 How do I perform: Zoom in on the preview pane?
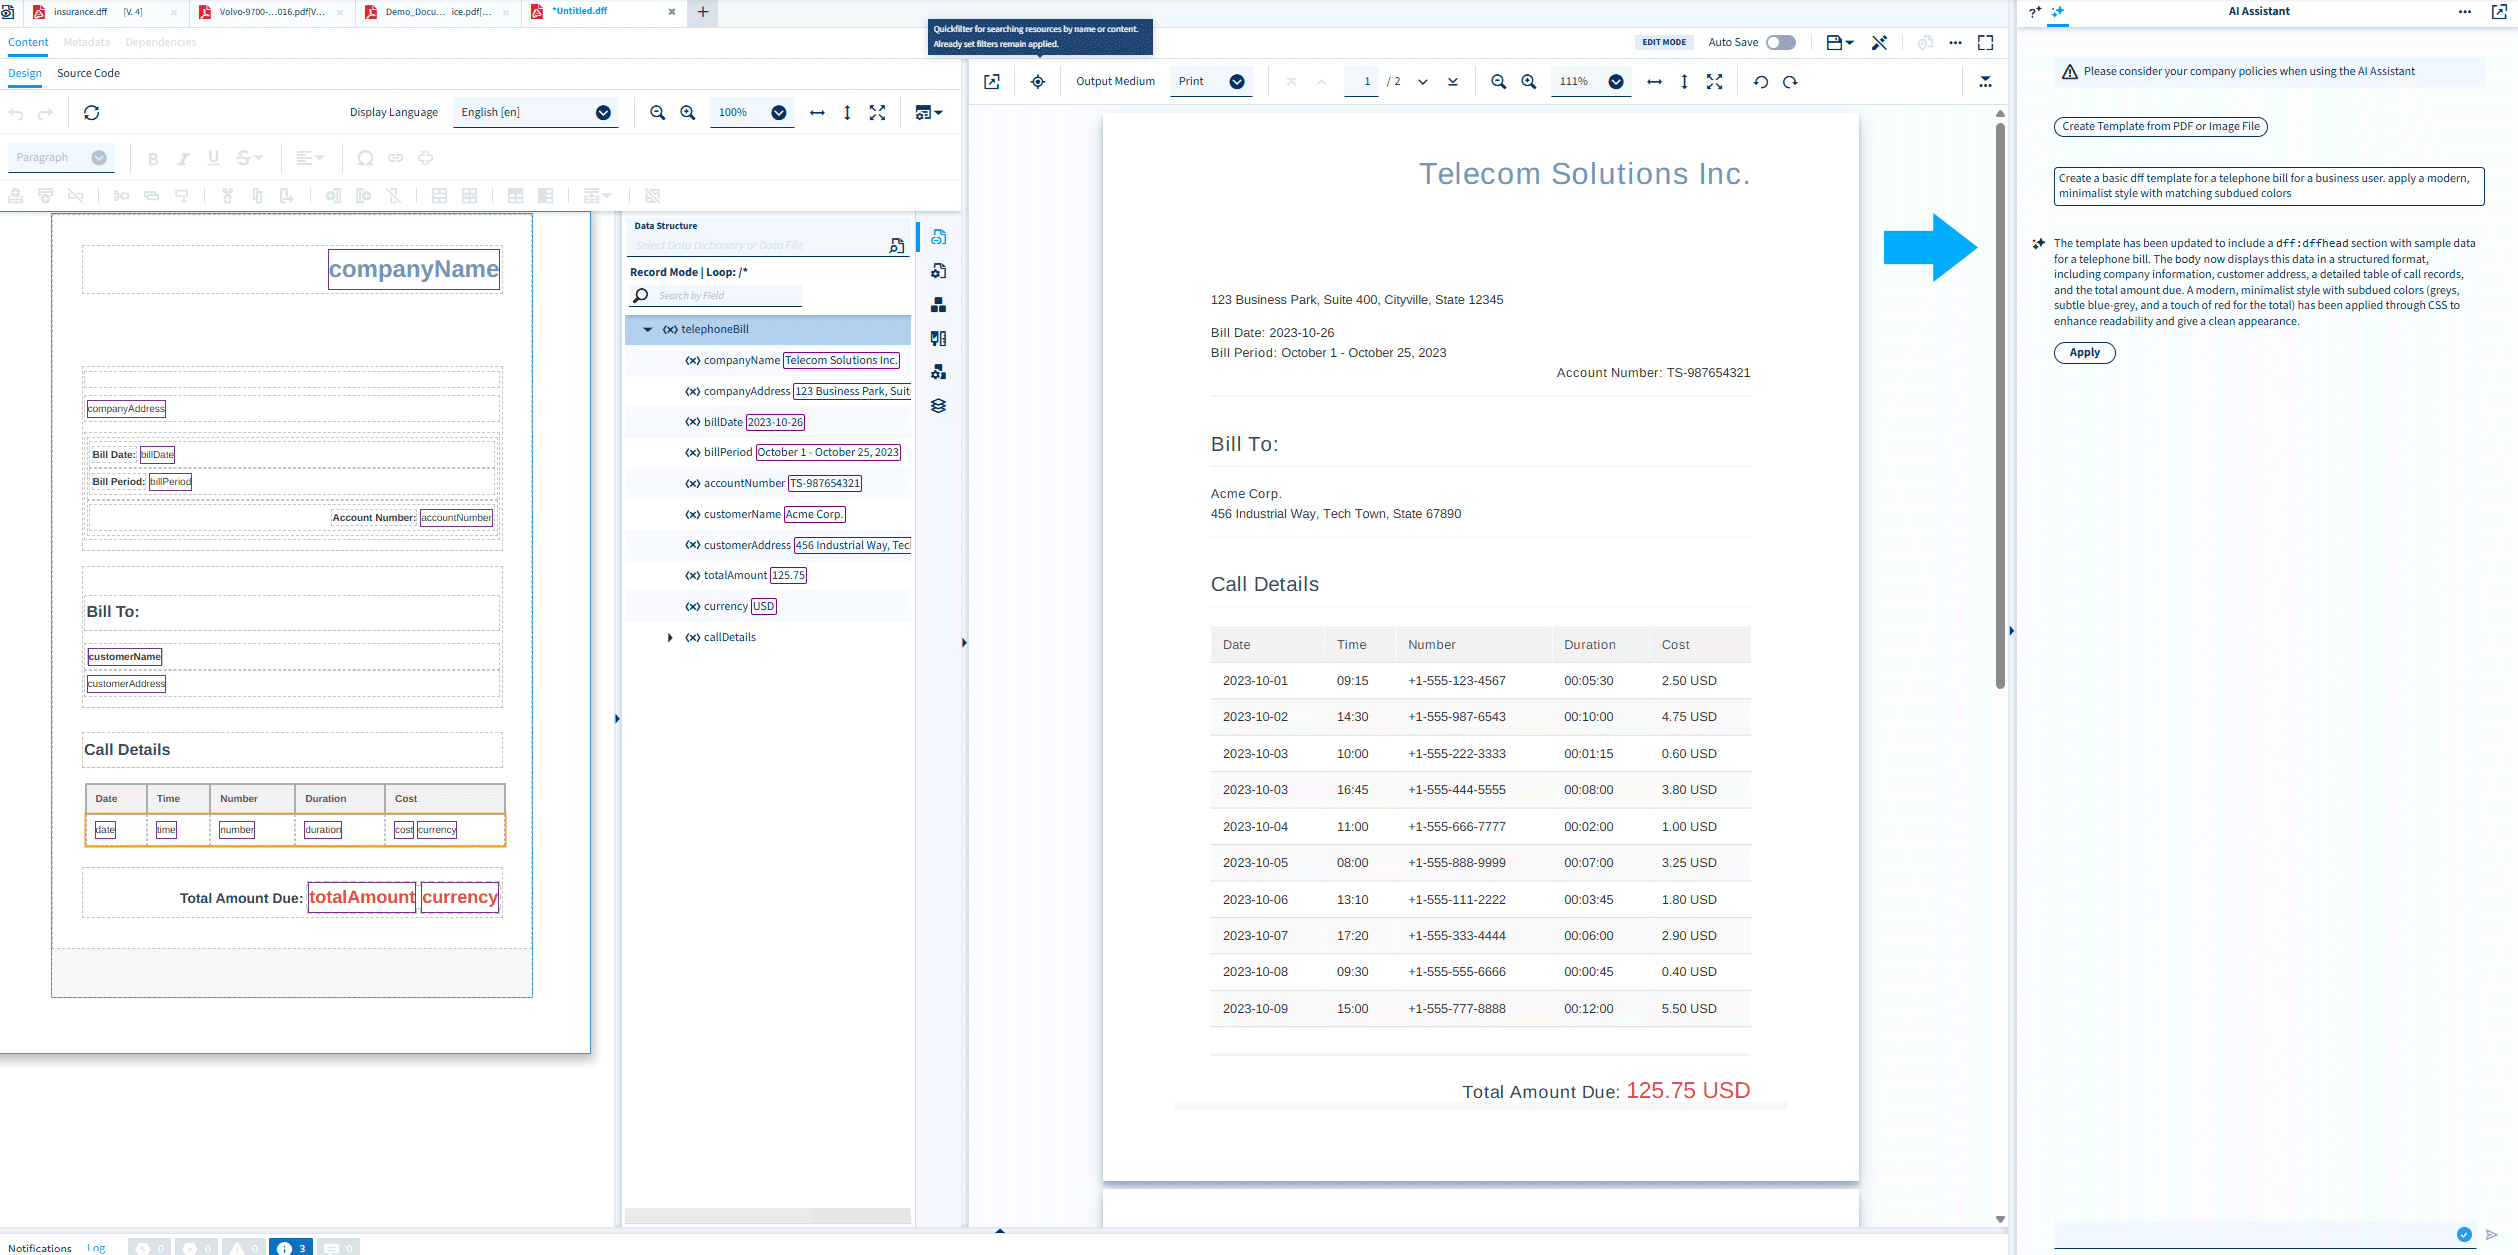[1528, 82]
